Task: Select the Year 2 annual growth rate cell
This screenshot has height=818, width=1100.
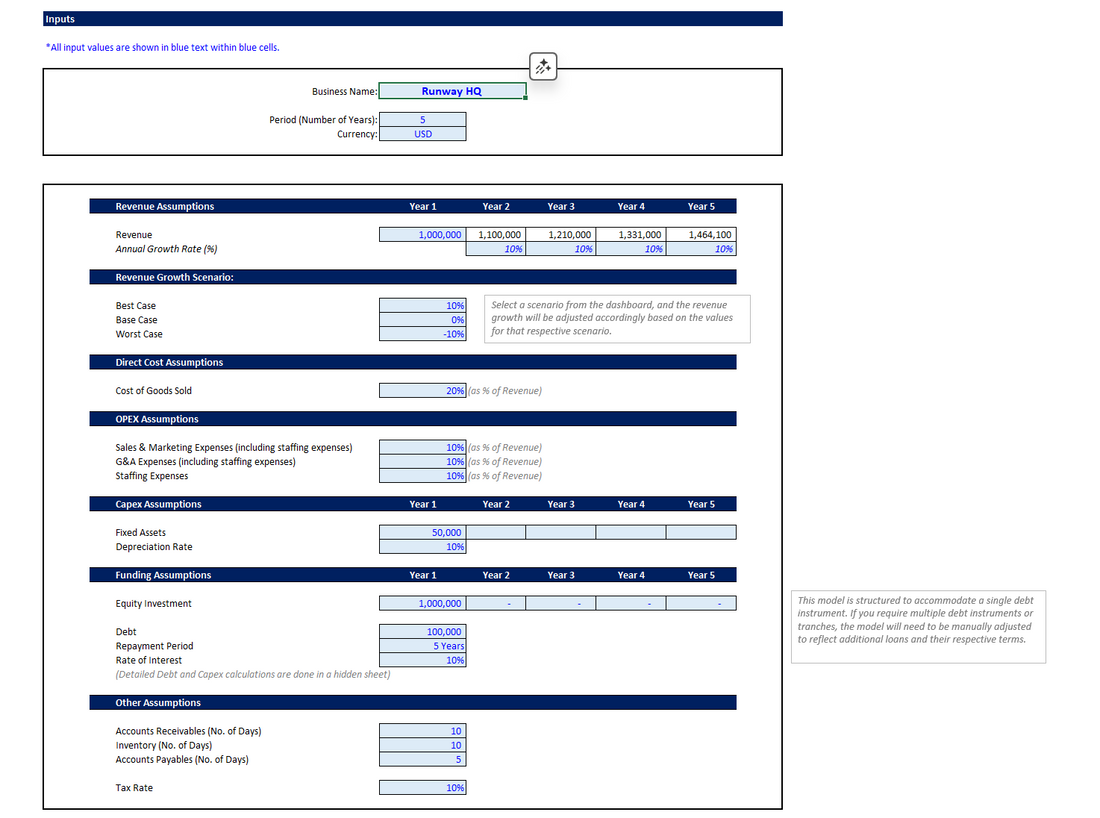Action: (x=497, y=248)
